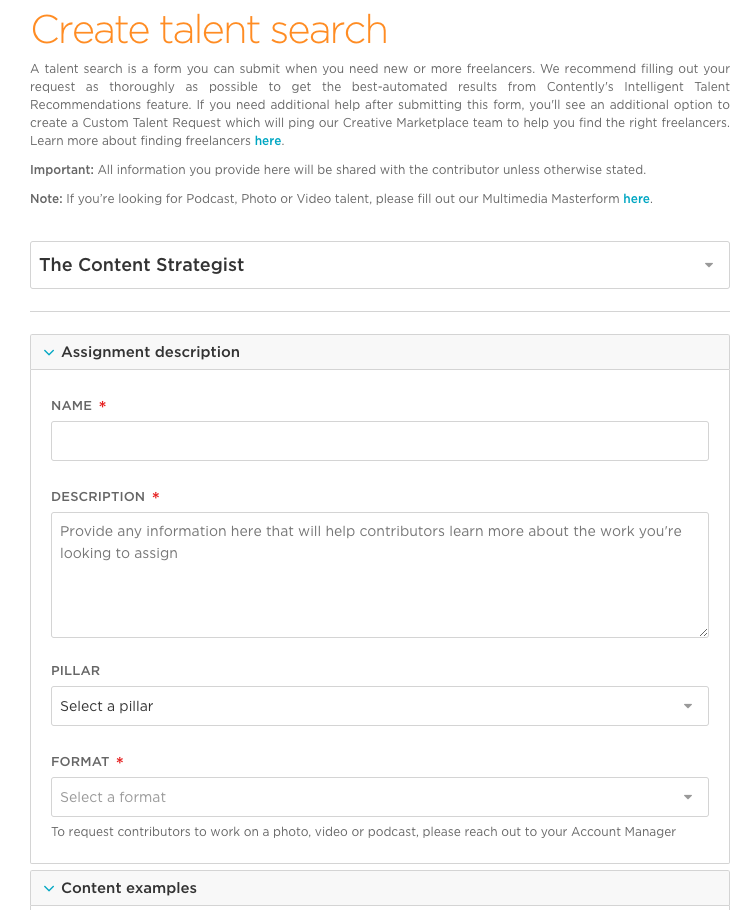Click the PILLAR field label
This screenshot has height=910, width=741.
click(x=74, y=670)
